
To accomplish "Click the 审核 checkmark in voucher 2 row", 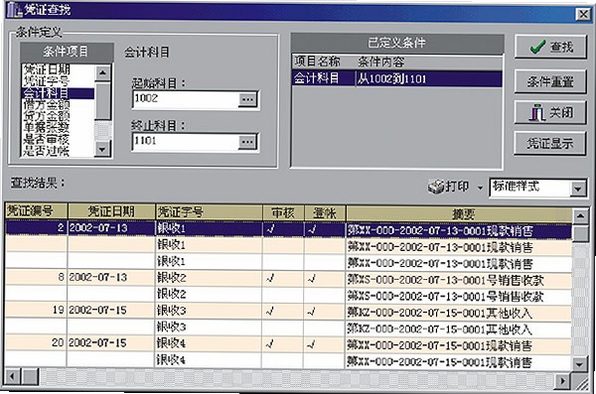I will [x=271, y=229].
